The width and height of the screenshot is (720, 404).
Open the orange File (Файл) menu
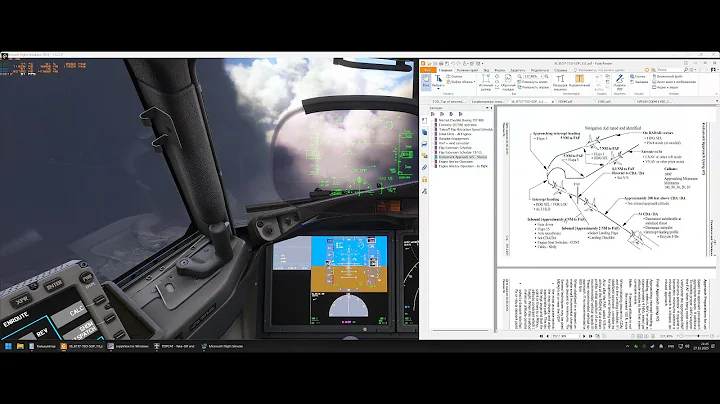[x=428, y=70]
